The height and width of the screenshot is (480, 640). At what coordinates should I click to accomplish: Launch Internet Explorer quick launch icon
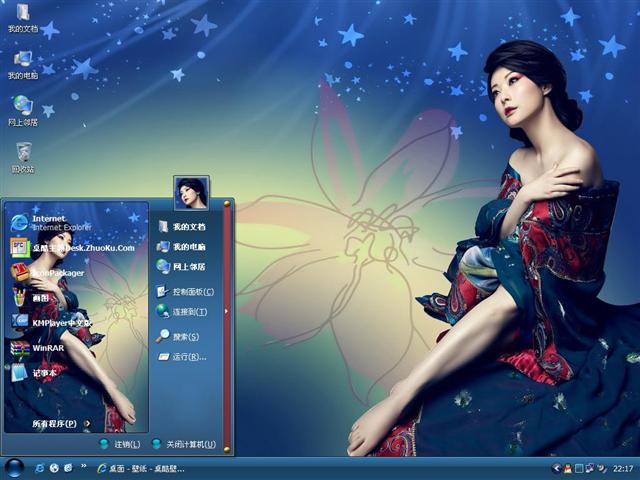pos(40,468)
